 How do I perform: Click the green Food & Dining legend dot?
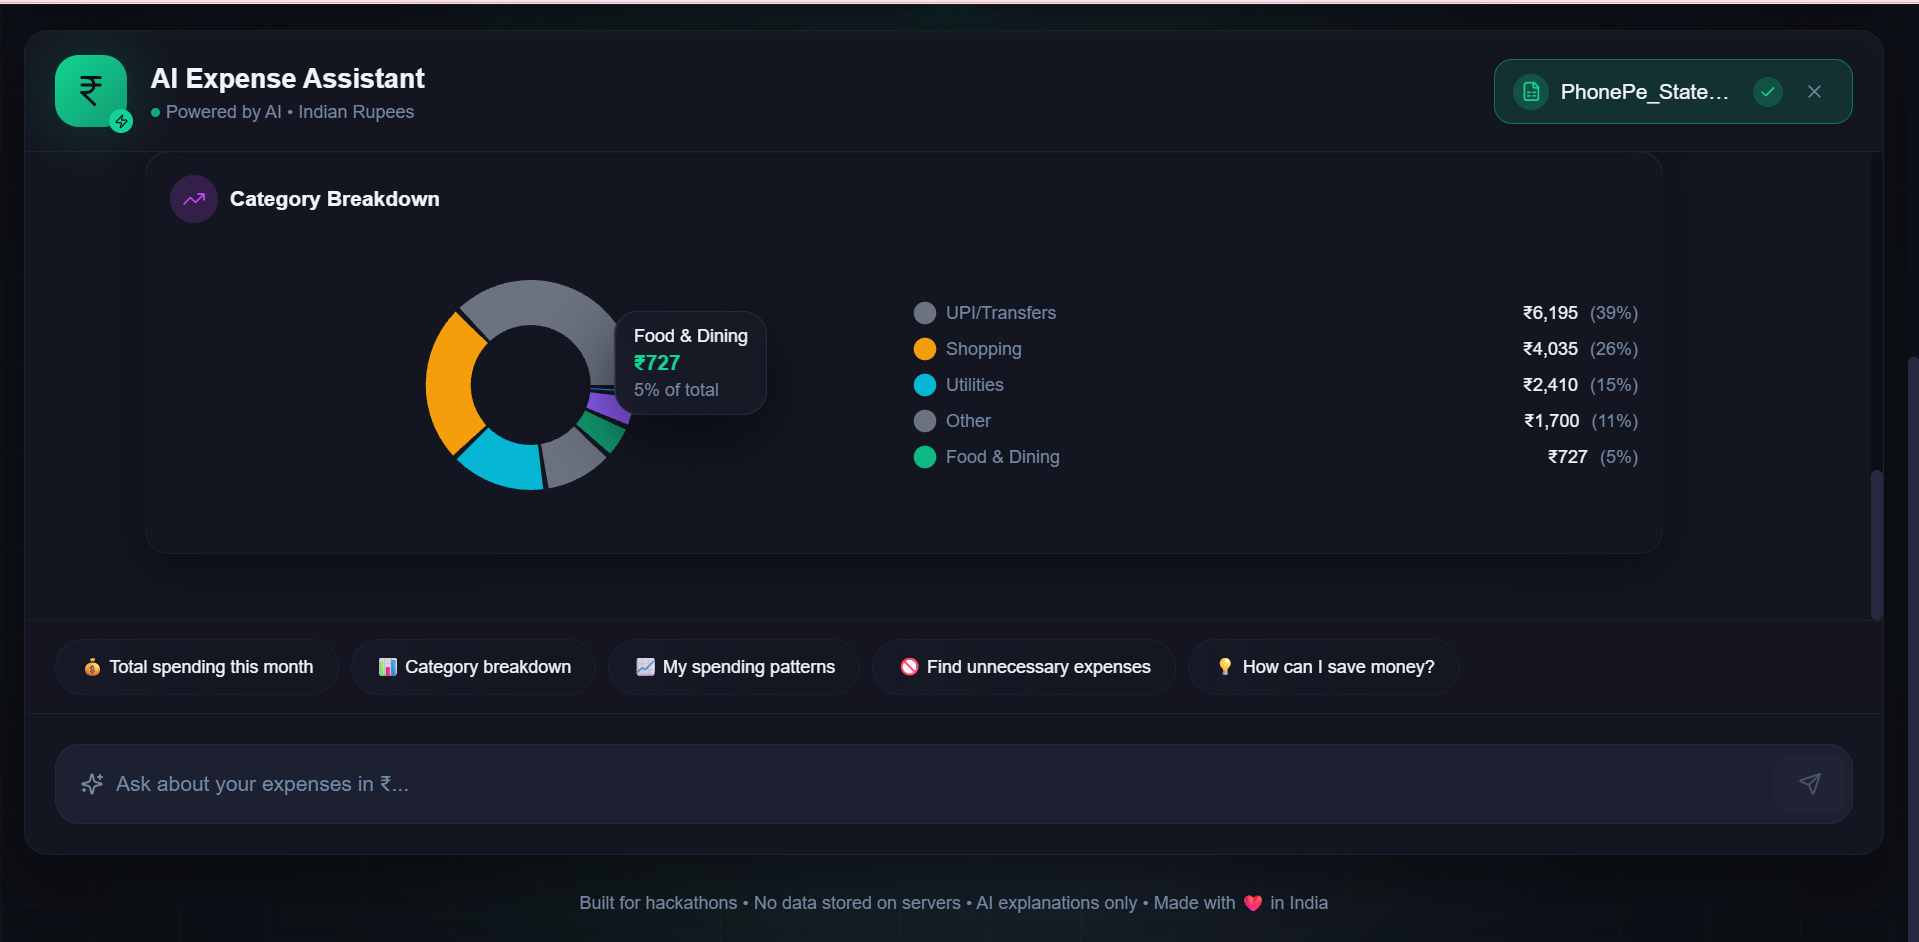[925, 457]
